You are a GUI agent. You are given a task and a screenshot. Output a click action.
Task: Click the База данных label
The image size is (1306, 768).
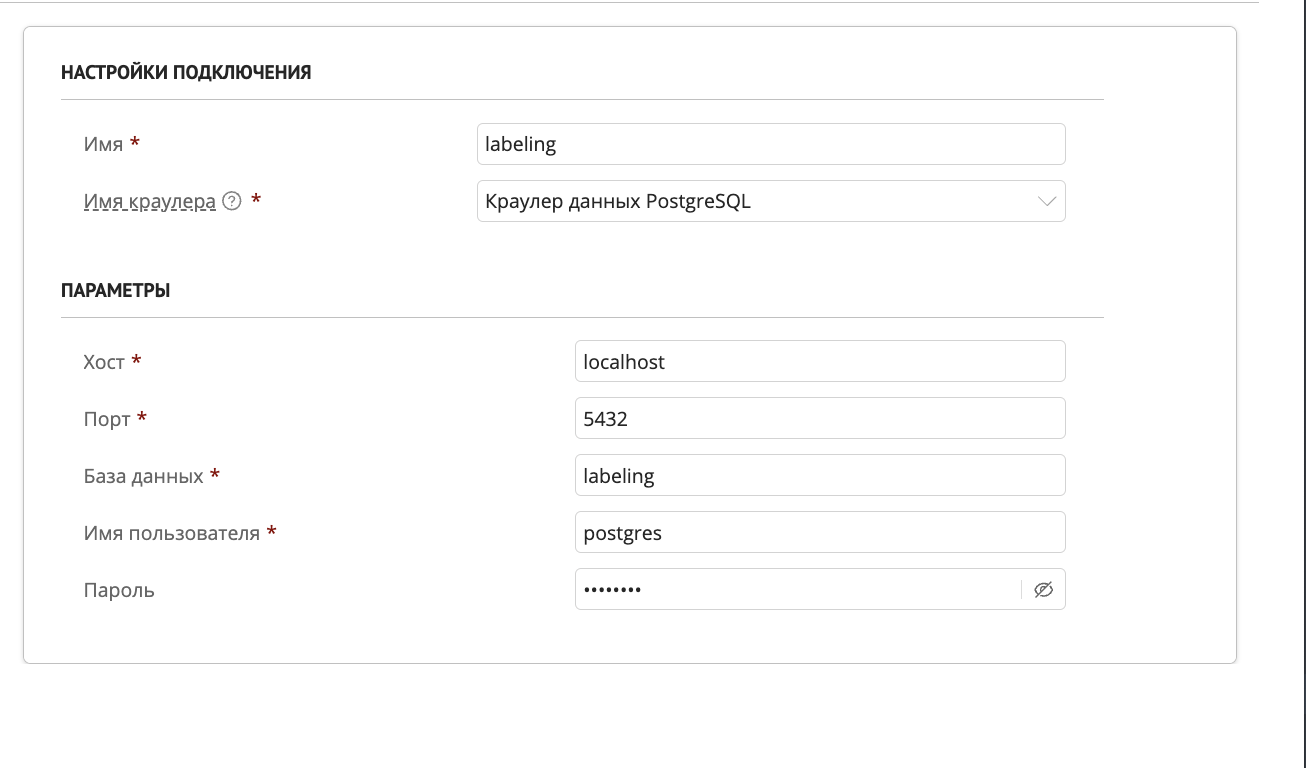(x=144, y=476)
